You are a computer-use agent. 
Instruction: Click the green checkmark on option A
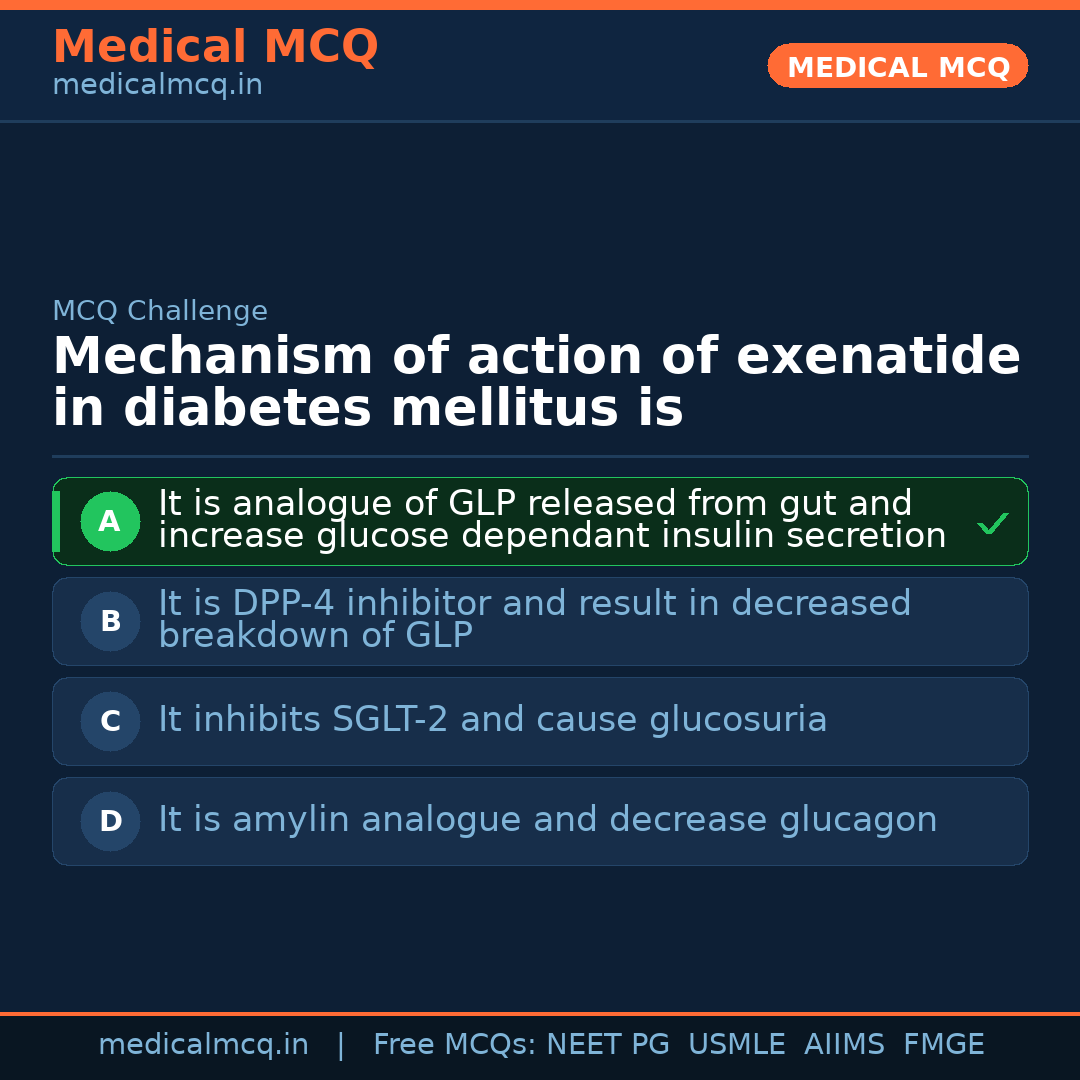coord(992,523)
